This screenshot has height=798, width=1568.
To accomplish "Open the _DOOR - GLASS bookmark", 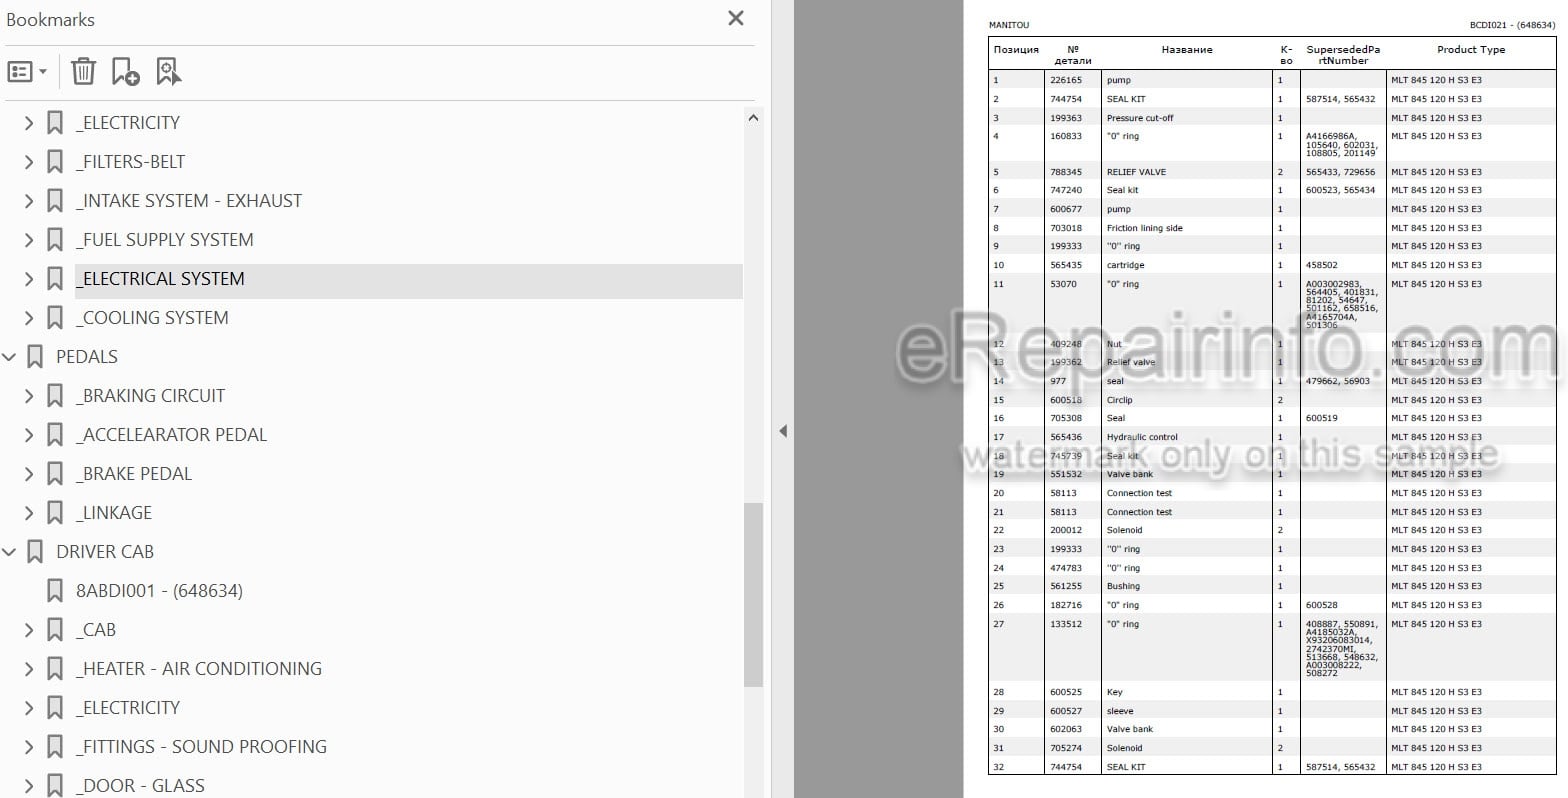I will [x=140, y=786].
